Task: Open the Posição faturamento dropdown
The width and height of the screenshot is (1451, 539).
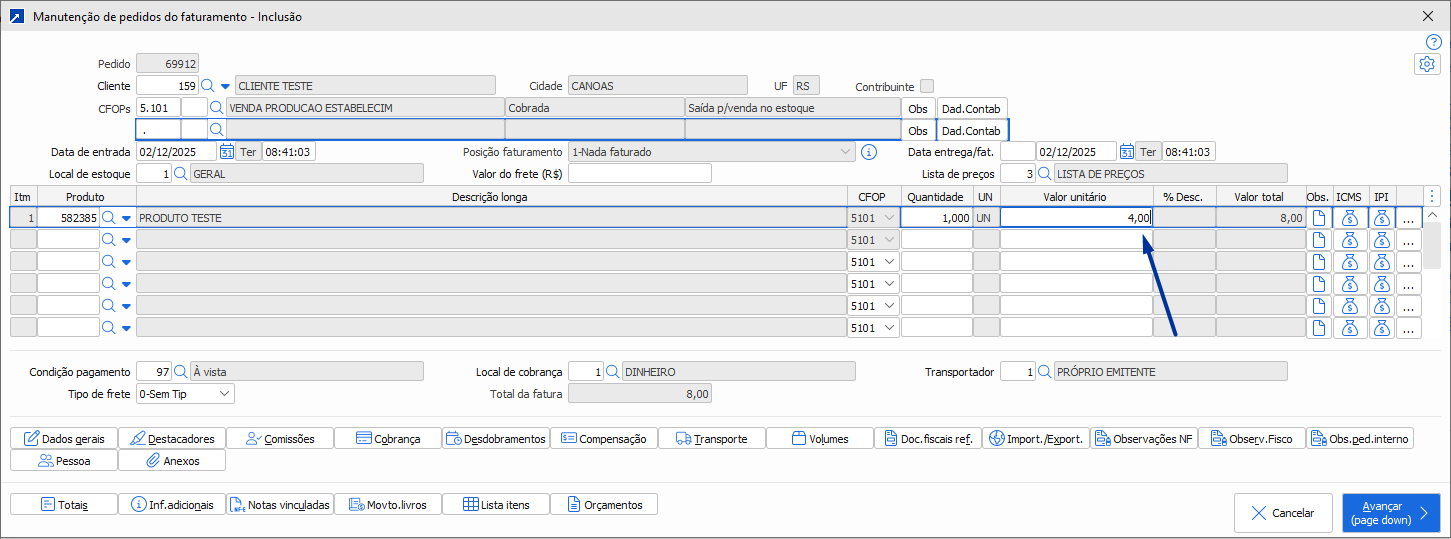Action: point(846,152)
